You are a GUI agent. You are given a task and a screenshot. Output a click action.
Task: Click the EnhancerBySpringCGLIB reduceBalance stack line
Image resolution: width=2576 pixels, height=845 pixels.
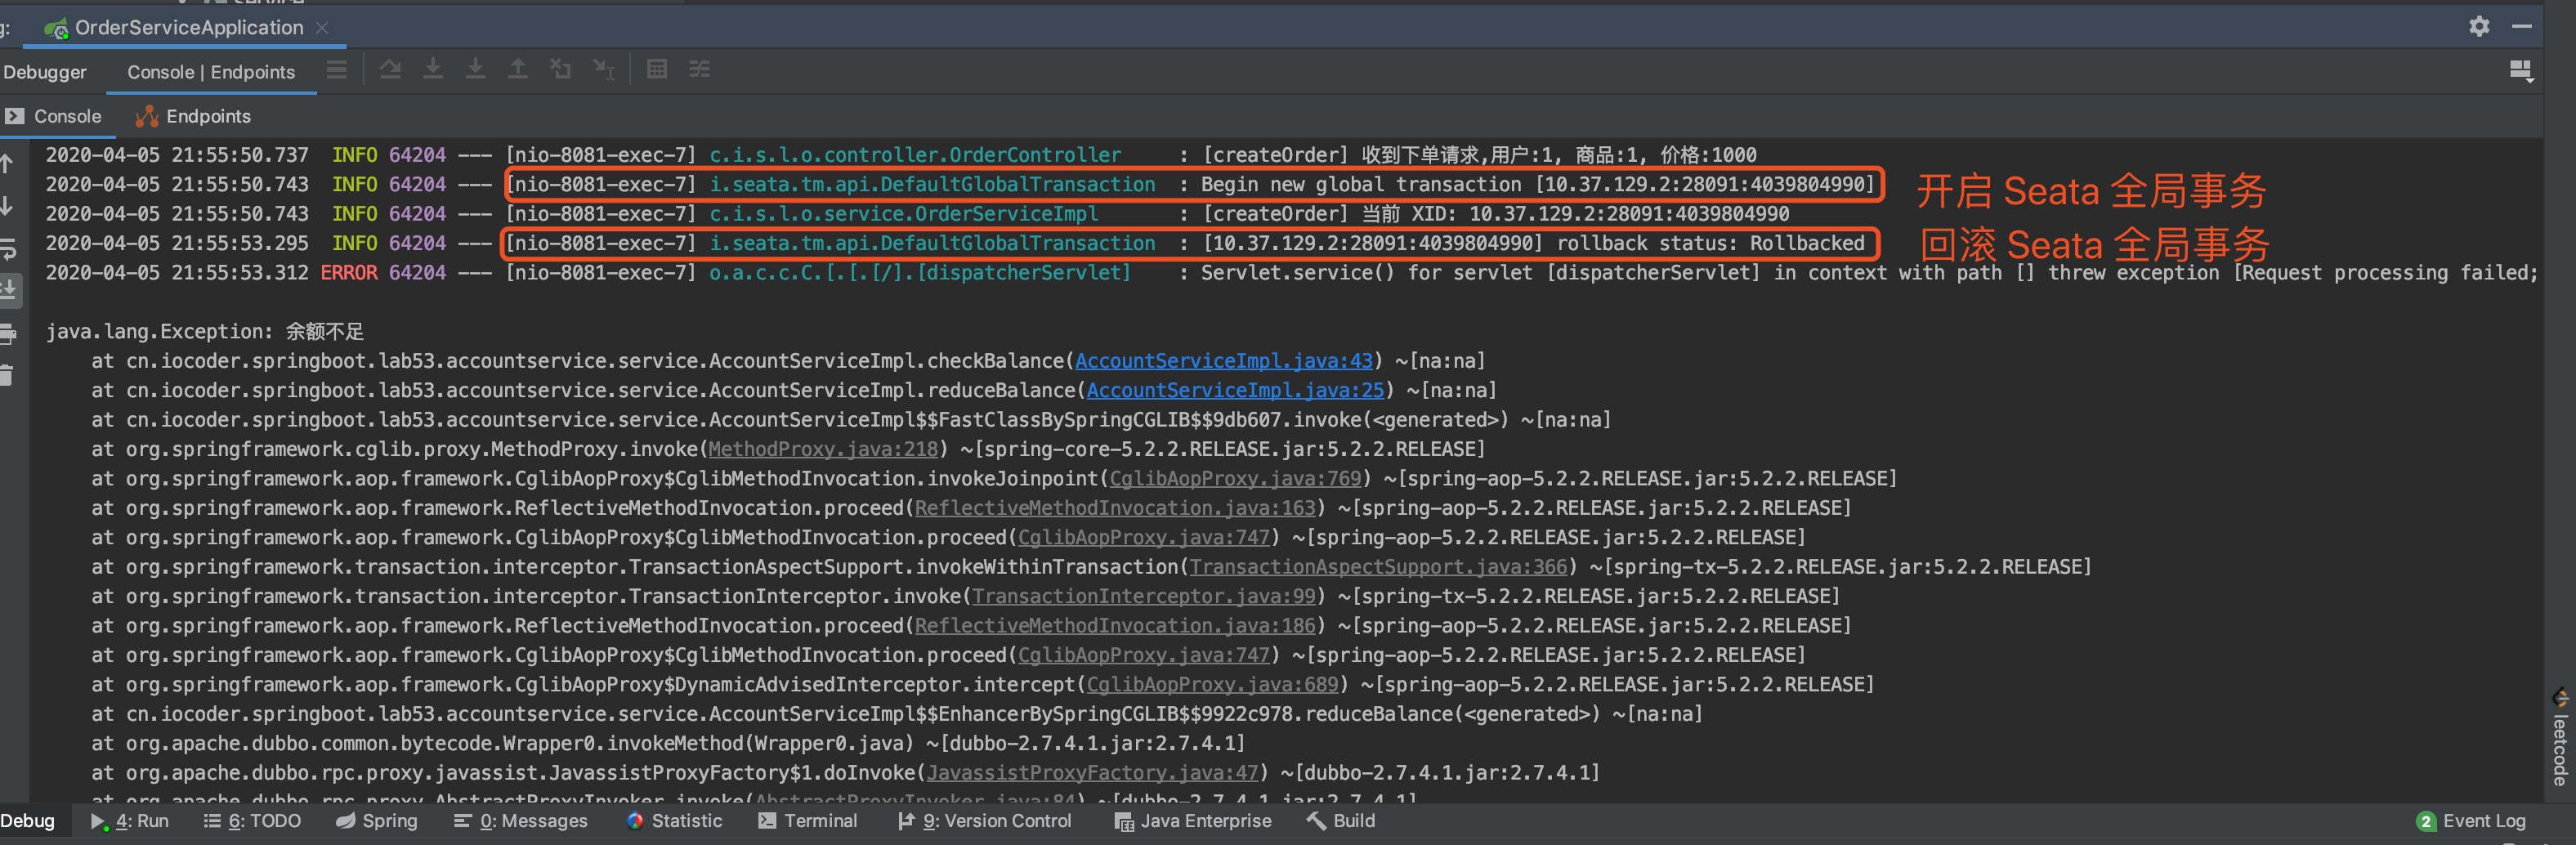(897, 714)
